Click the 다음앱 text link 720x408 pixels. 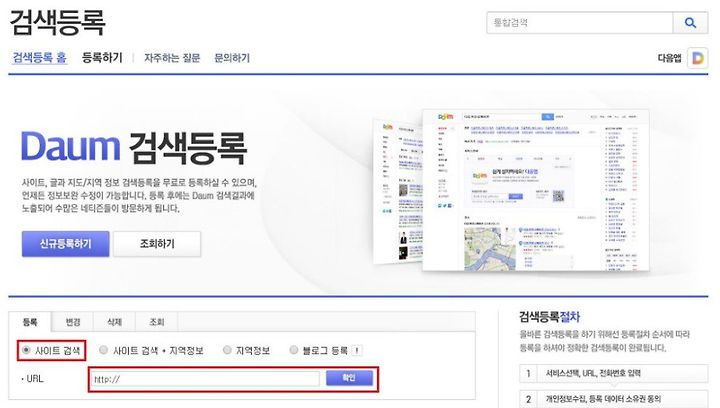click(669, 58)
